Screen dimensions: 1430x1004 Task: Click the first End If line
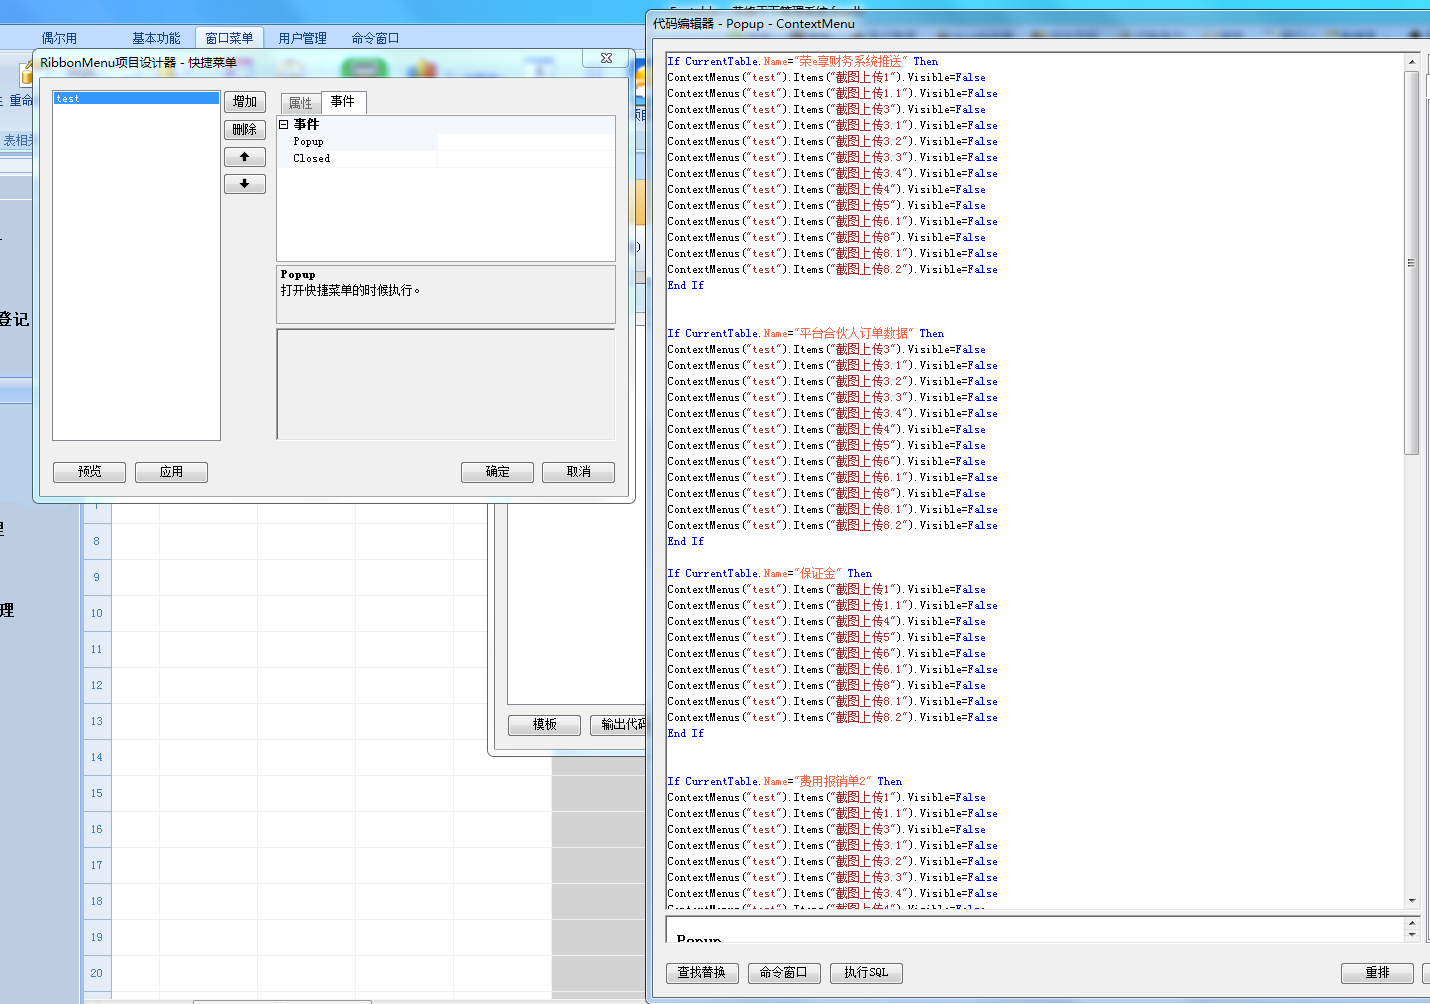point(685,286)
